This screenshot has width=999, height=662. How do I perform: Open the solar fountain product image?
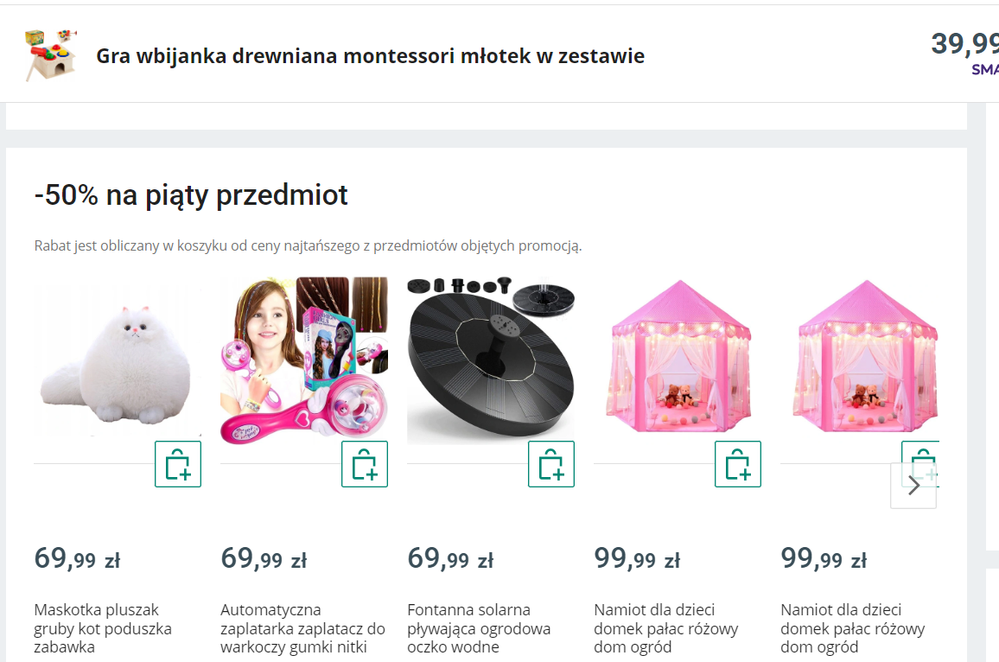[x=491, y=361]
